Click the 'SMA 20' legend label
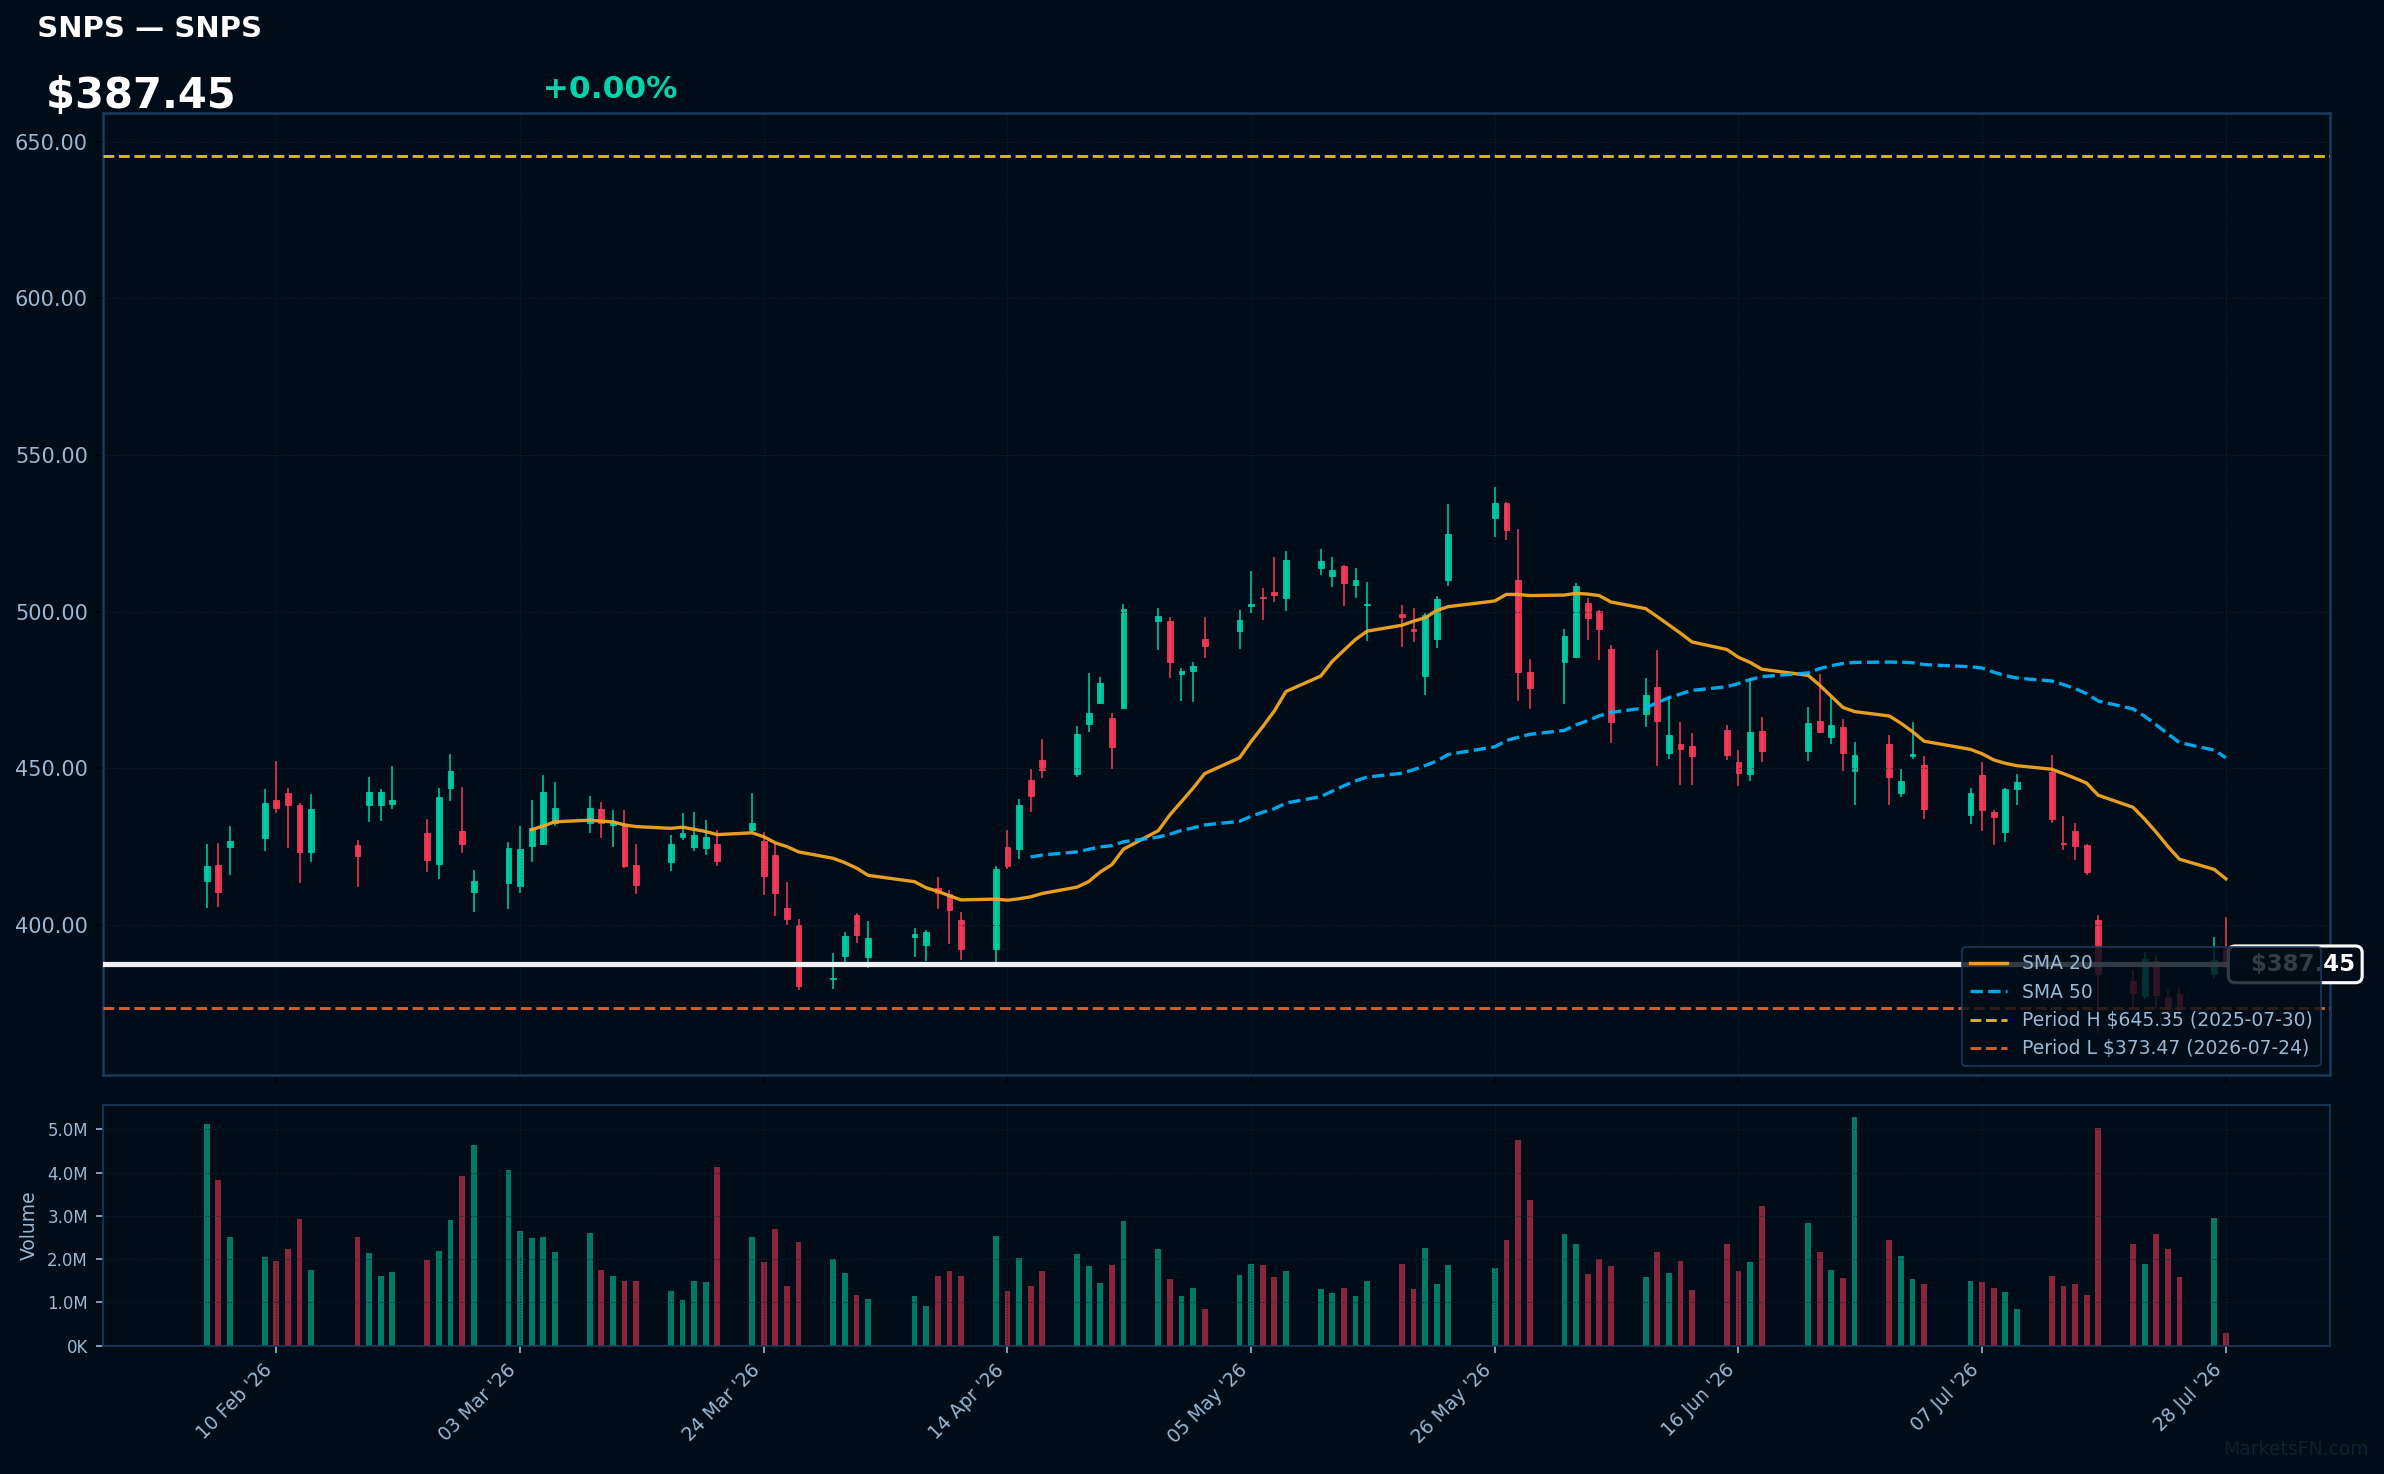The width and height of the screenshot is (2384, 1474). (2057, 963)
